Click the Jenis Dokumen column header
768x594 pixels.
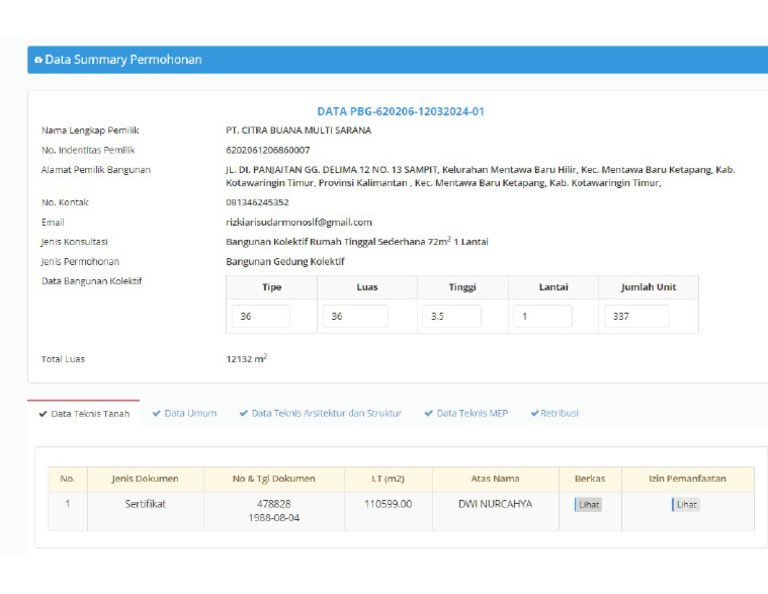tap(146, 478)
